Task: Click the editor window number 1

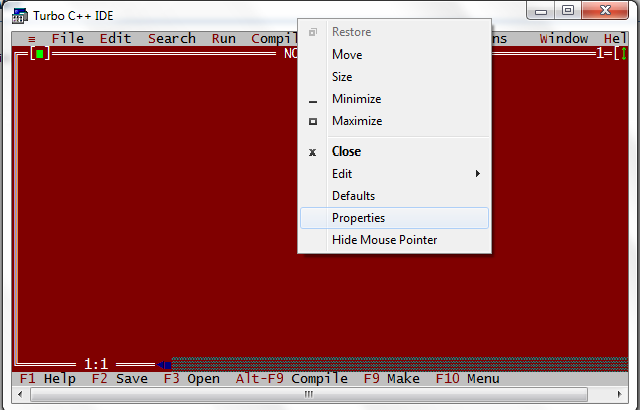Action: pyautogui.click(x=599, y=53)
